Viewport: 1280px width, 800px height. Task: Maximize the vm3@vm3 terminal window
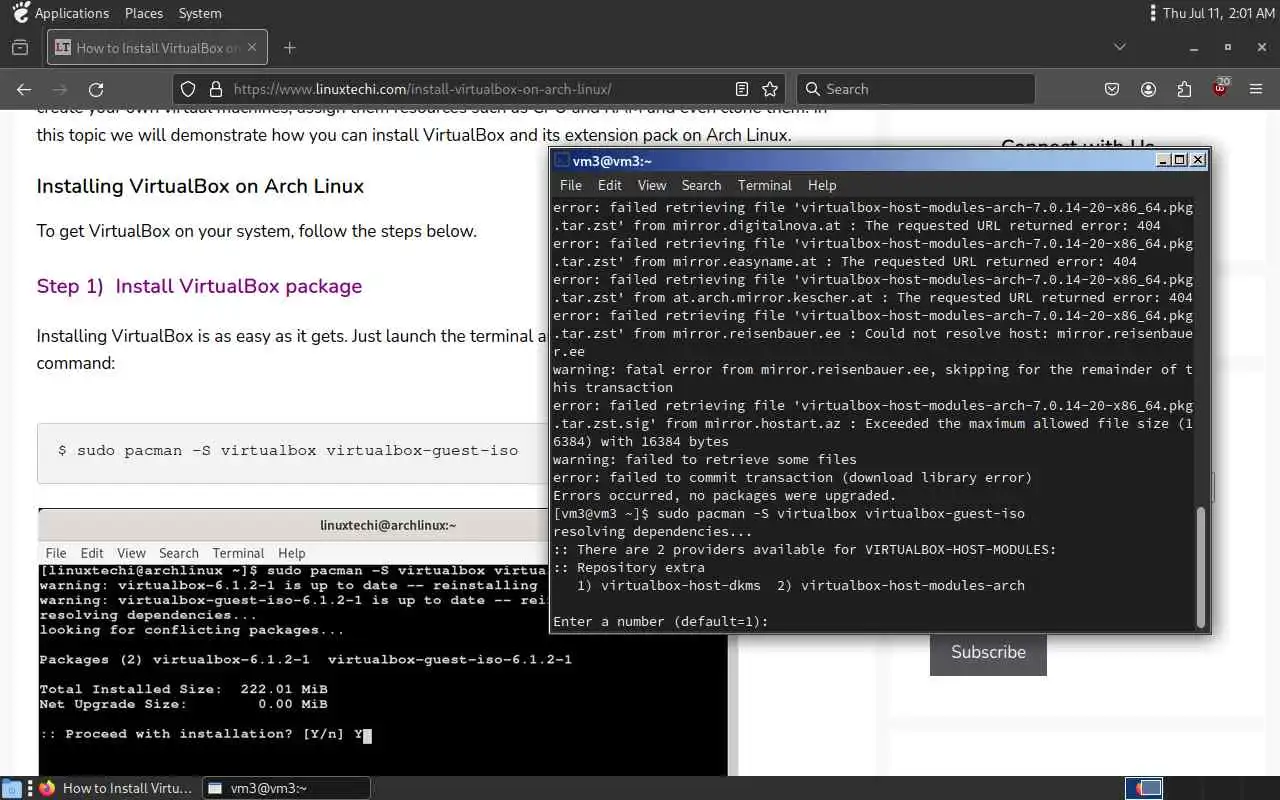point(1180,160)
